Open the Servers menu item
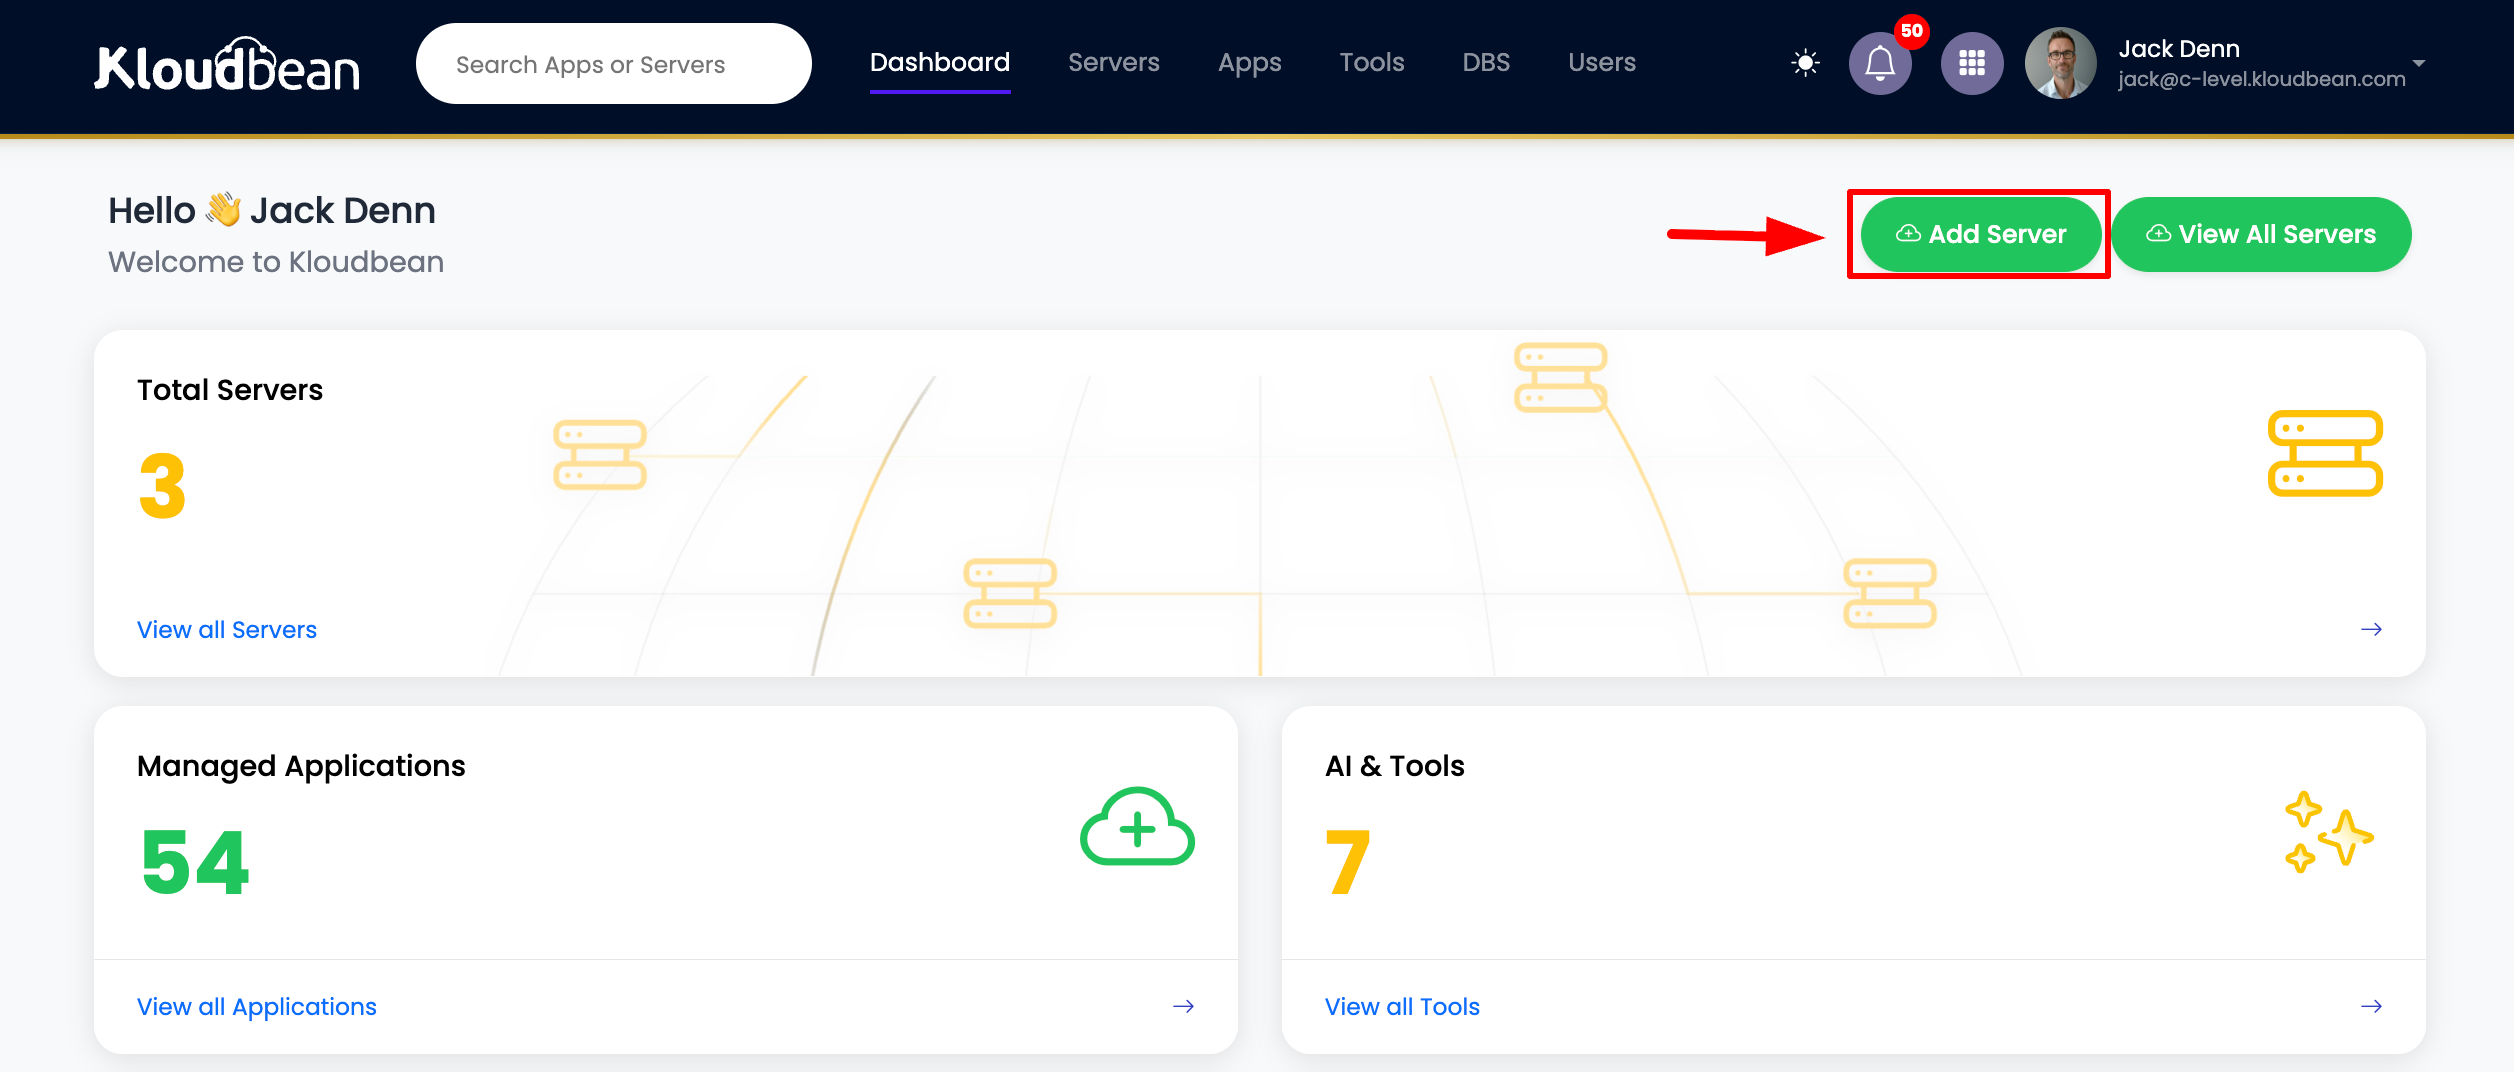 click(1113, 62)
